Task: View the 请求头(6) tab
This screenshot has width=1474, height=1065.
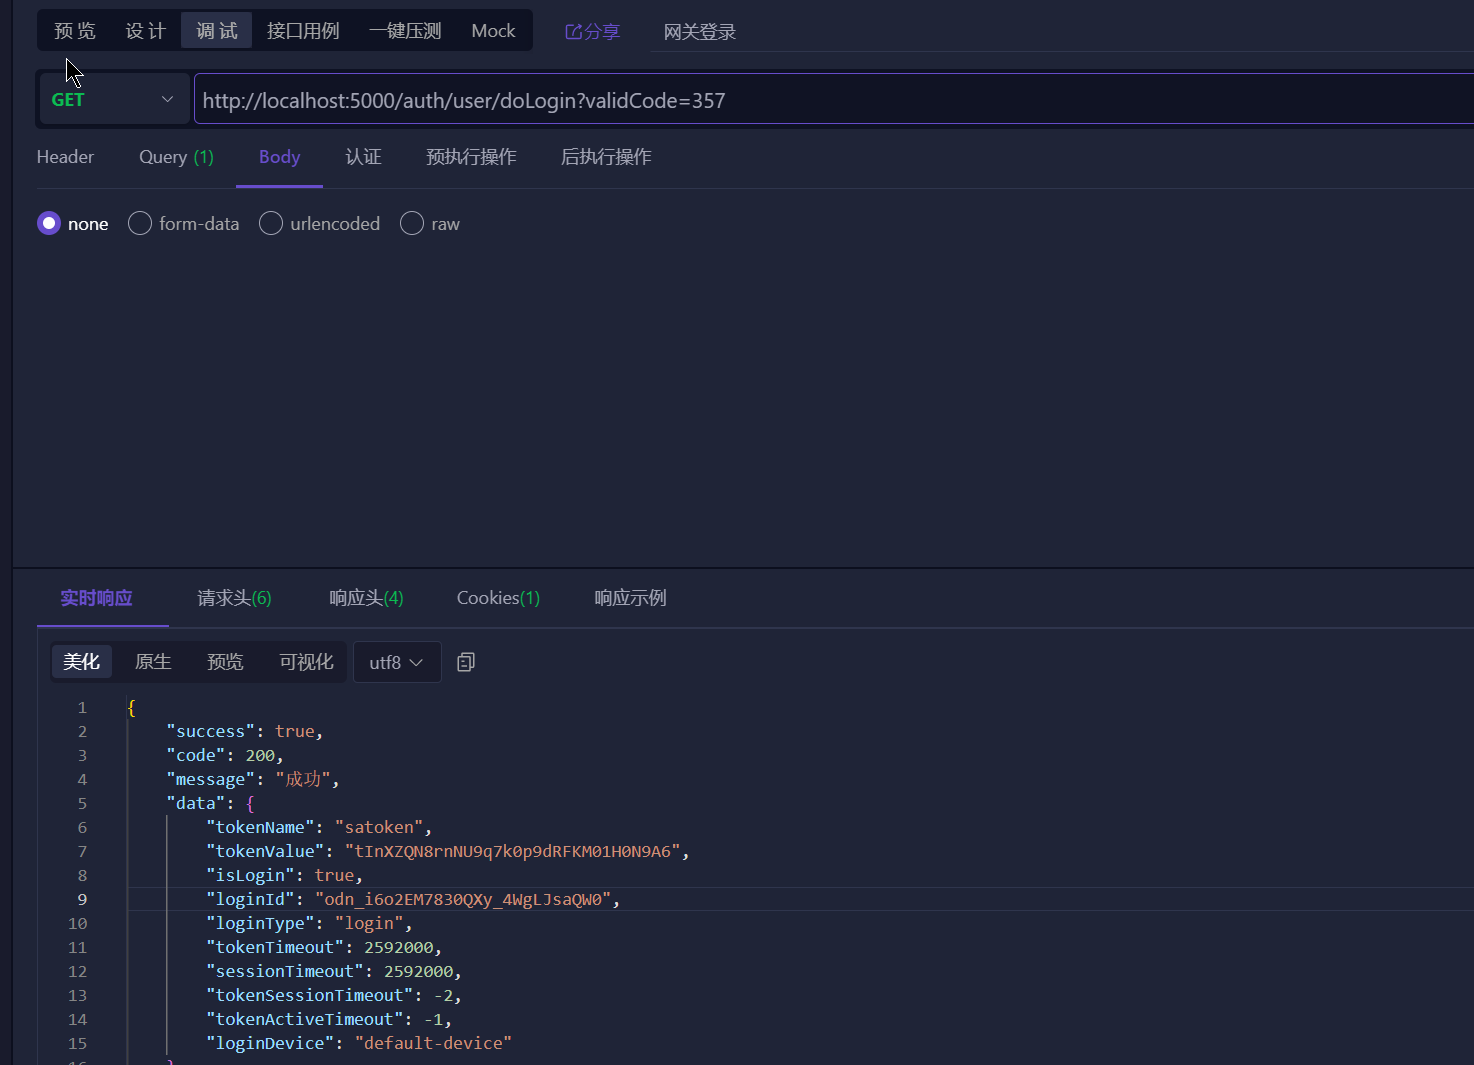Action: (x=234, y=598)
